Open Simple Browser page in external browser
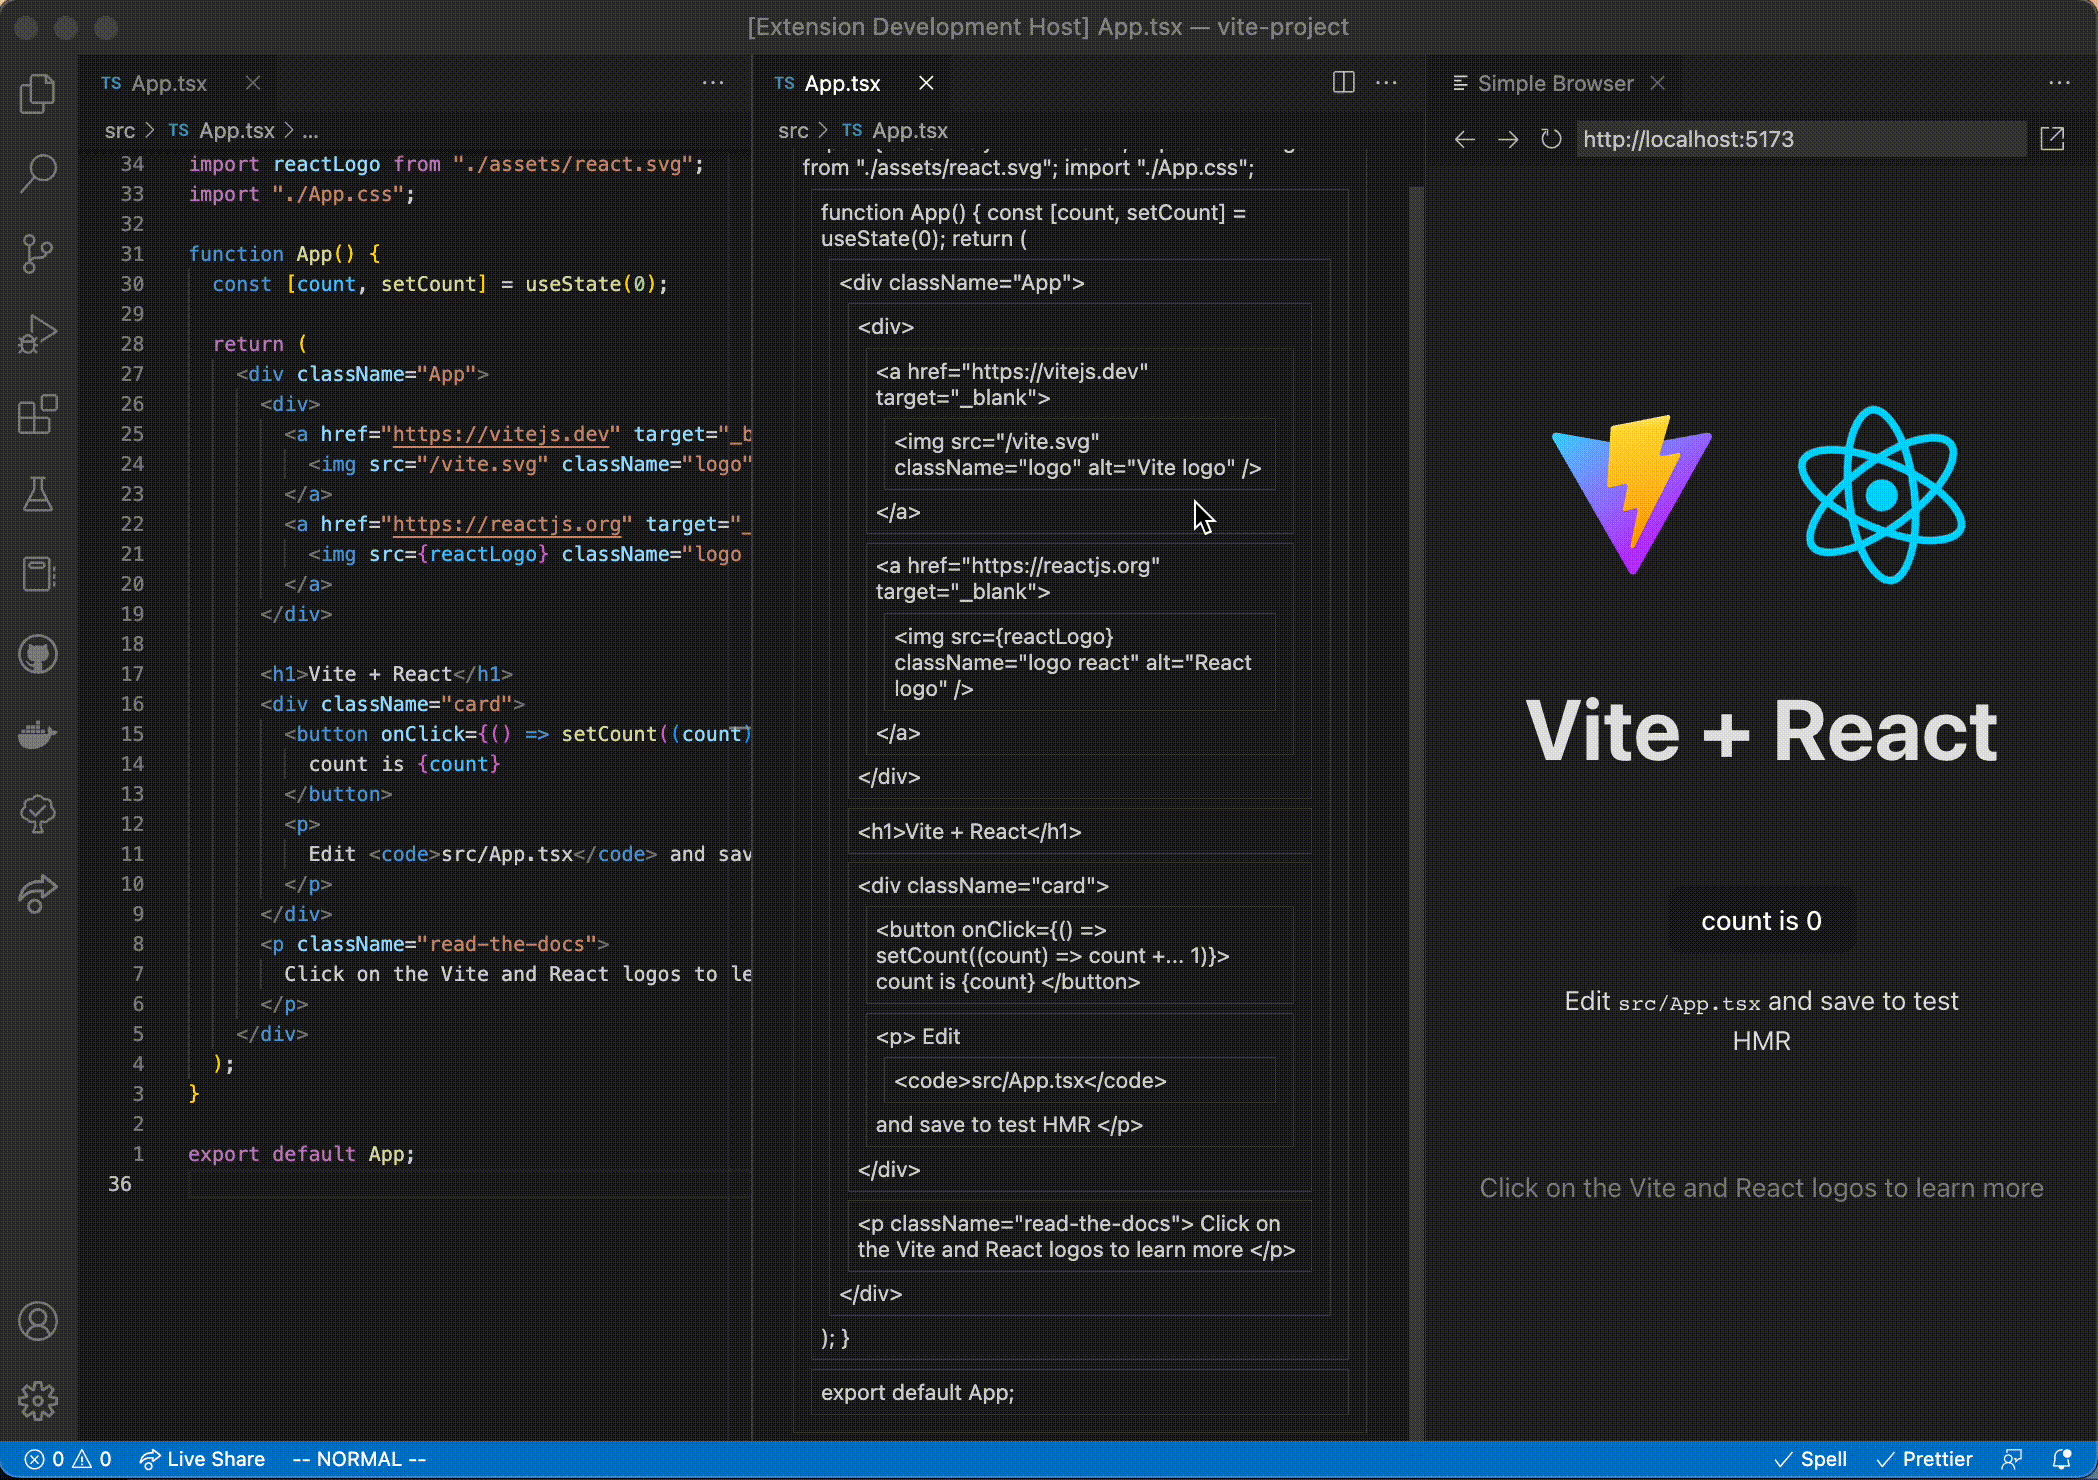Screen dimensions: 2098x1480 click(x=2052, y=139)
